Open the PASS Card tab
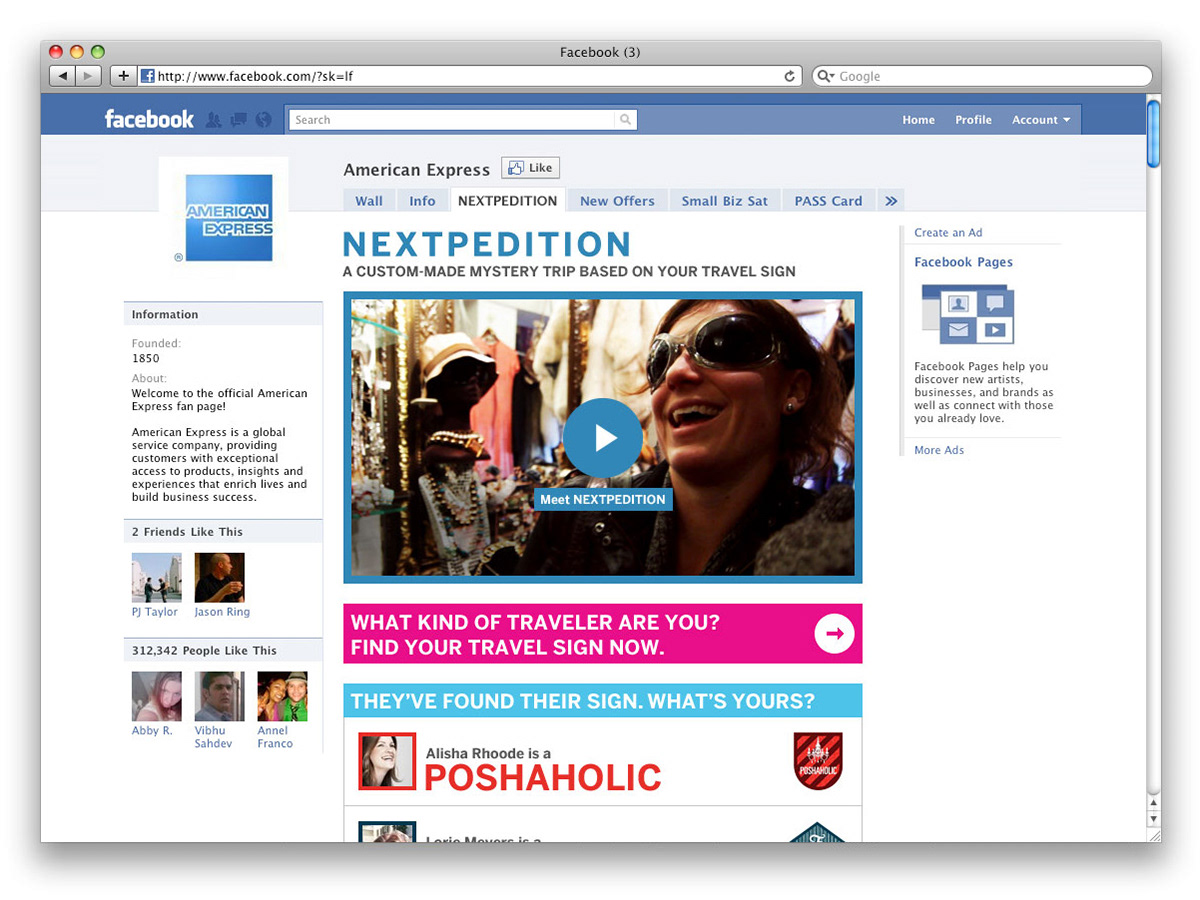This screenshot has height=900, width=1200. click(828, 201)
